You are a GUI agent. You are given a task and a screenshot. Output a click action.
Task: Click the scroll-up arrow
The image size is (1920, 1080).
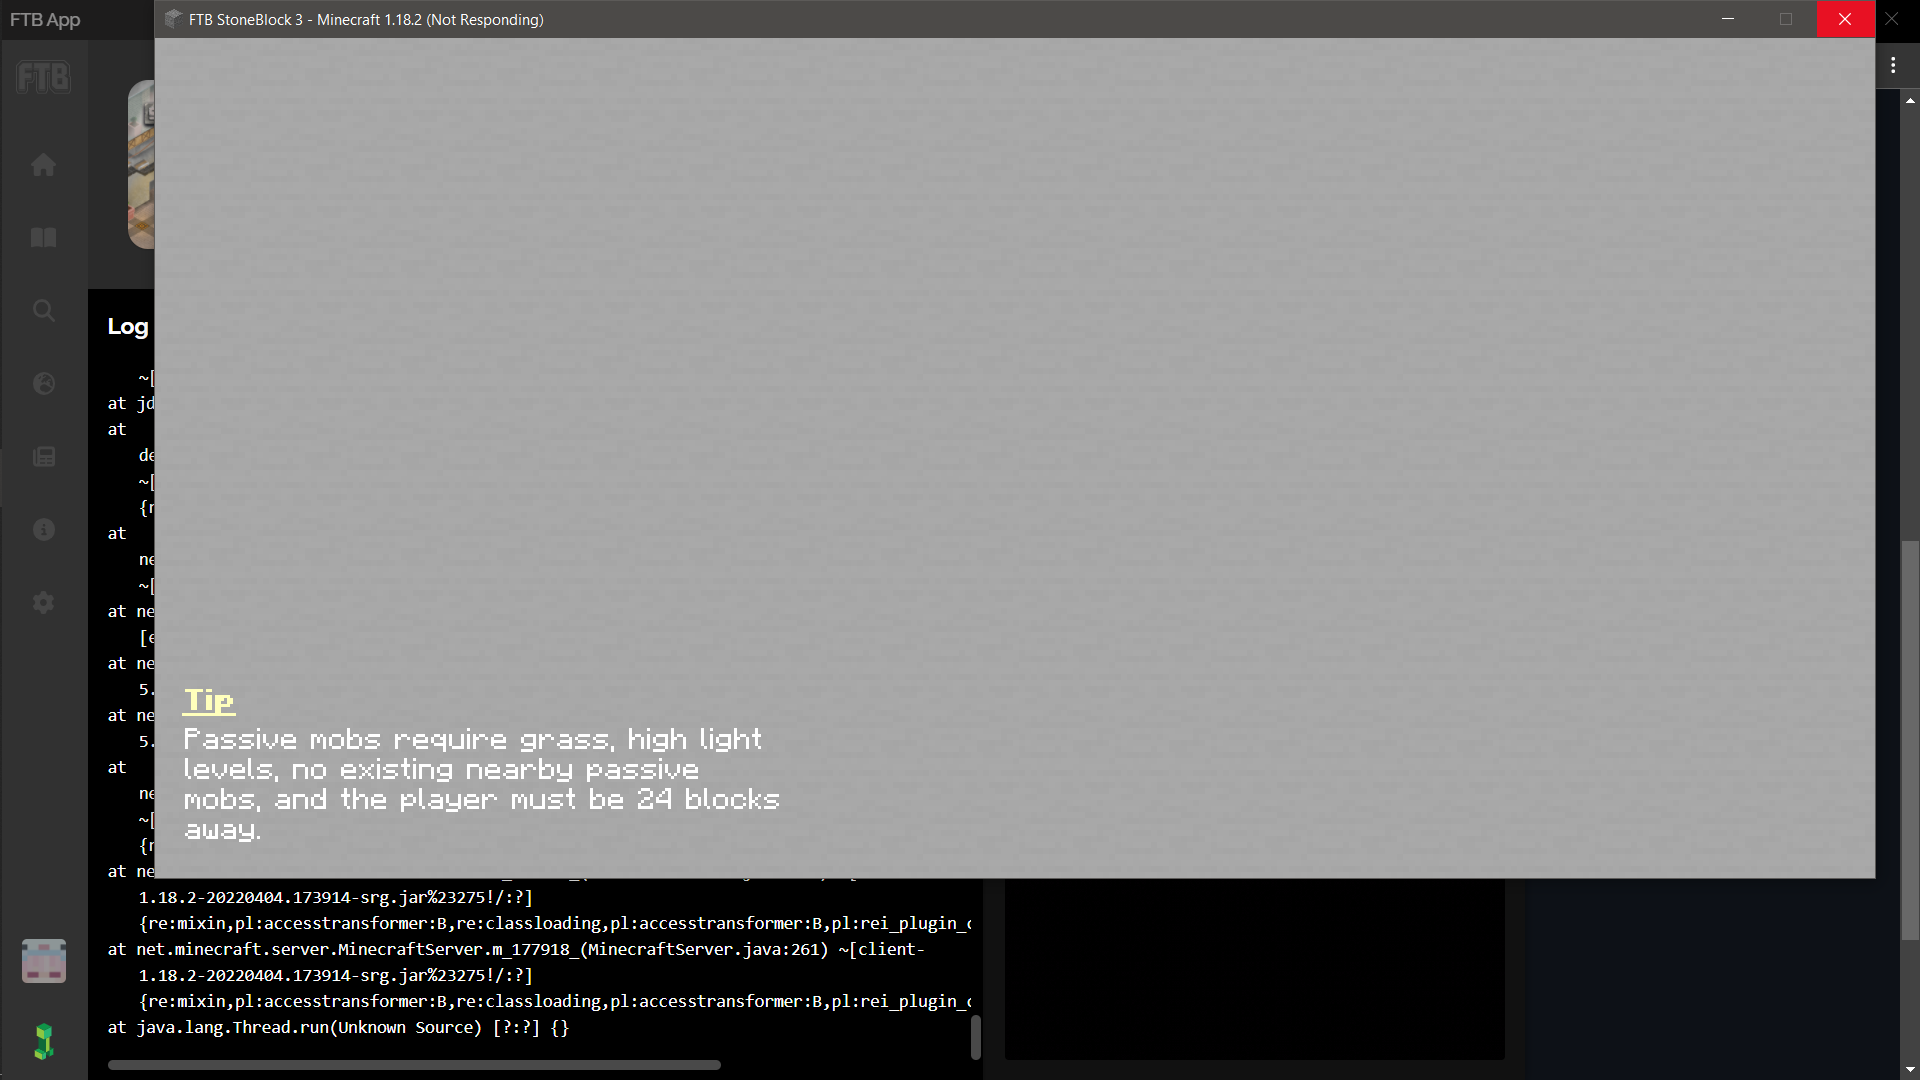point(1909,100)
